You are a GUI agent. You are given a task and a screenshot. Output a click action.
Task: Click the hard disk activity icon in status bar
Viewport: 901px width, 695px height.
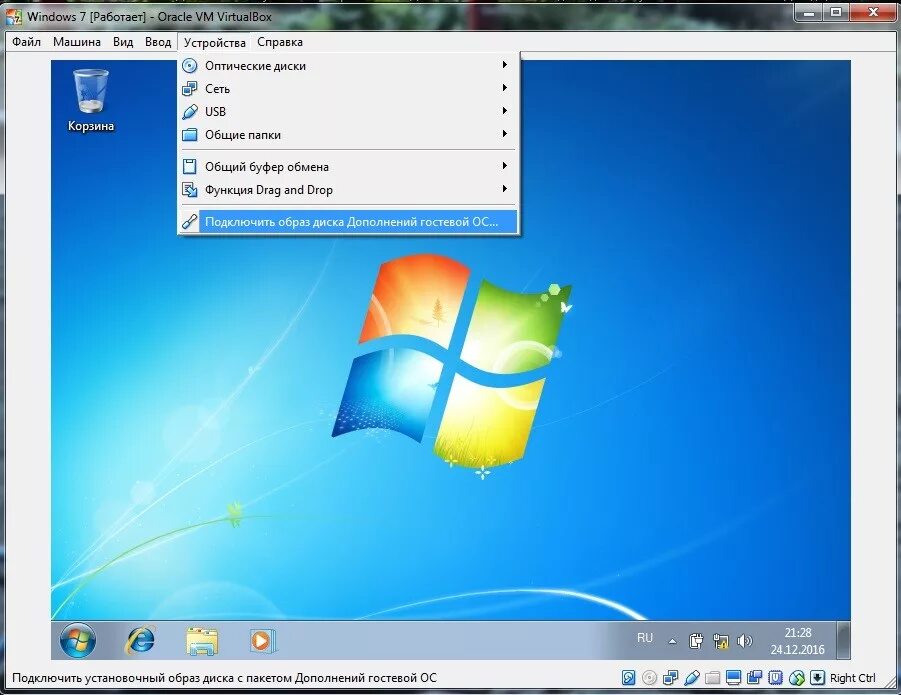point(628,678)
